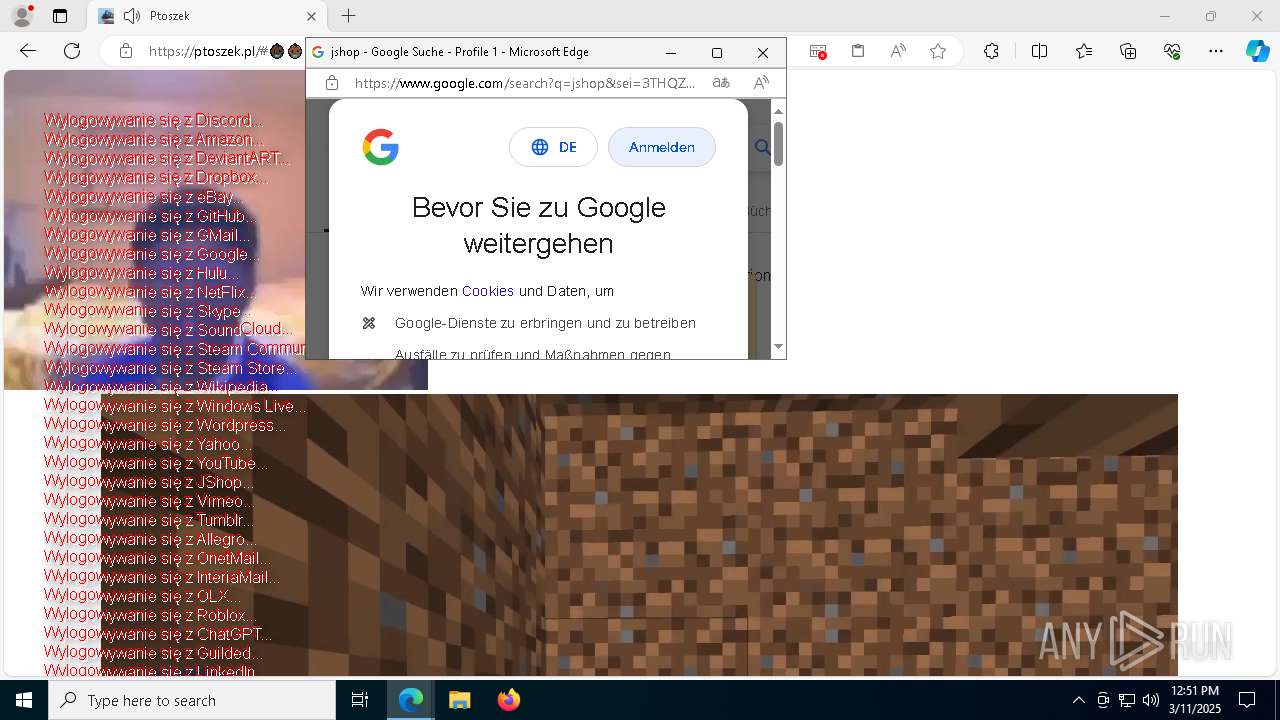The width and height of the screenshot is (1280, 720).
Task: Click text 'Wylogowywanie się z Discord...'
Action: point(154,120)
